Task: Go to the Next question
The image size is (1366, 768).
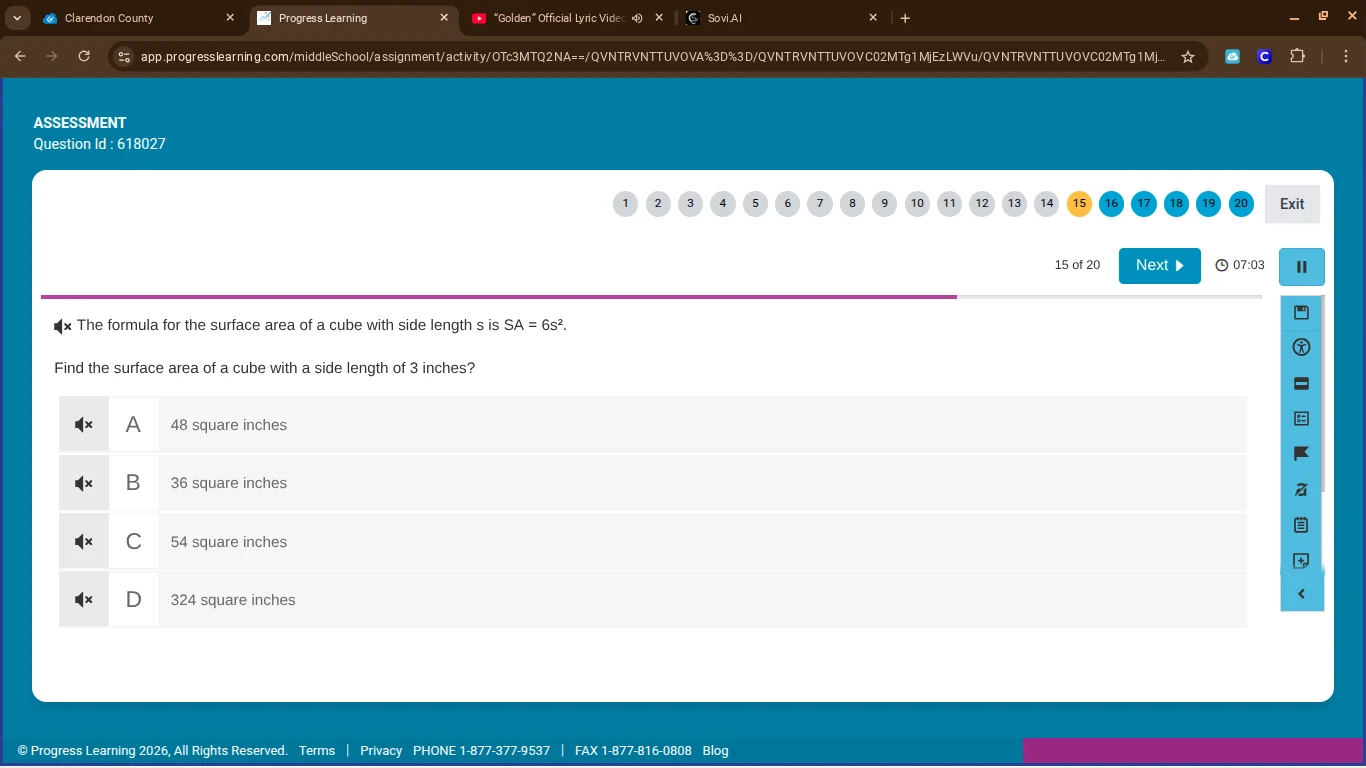Action: 1159,266
